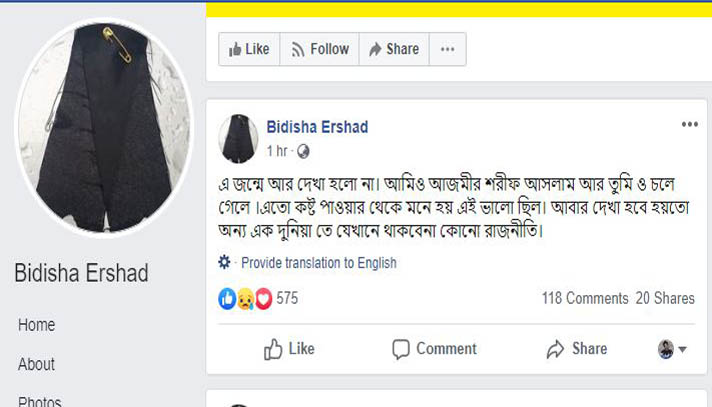
Task: View the thumbs-up Like reactions icon
Action: [x=227, y=299]
